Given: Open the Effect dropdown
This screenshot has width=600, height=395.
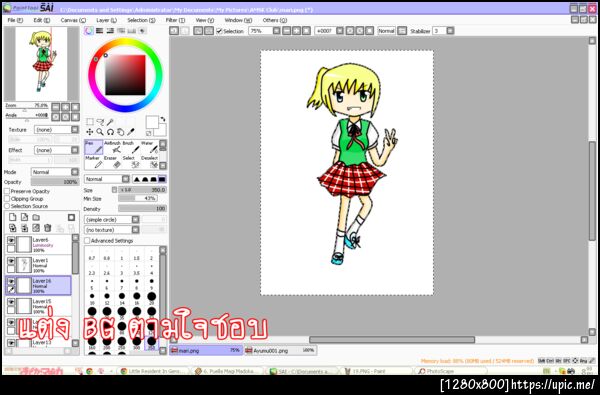Looking at the screenshot, I should click(56, 150).
